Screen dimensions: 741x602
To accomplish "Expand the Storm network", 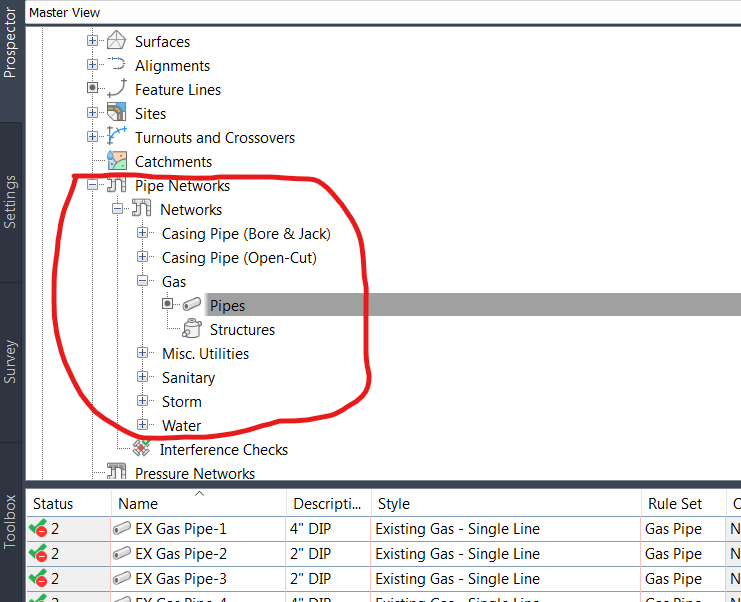I will (143, 401).
